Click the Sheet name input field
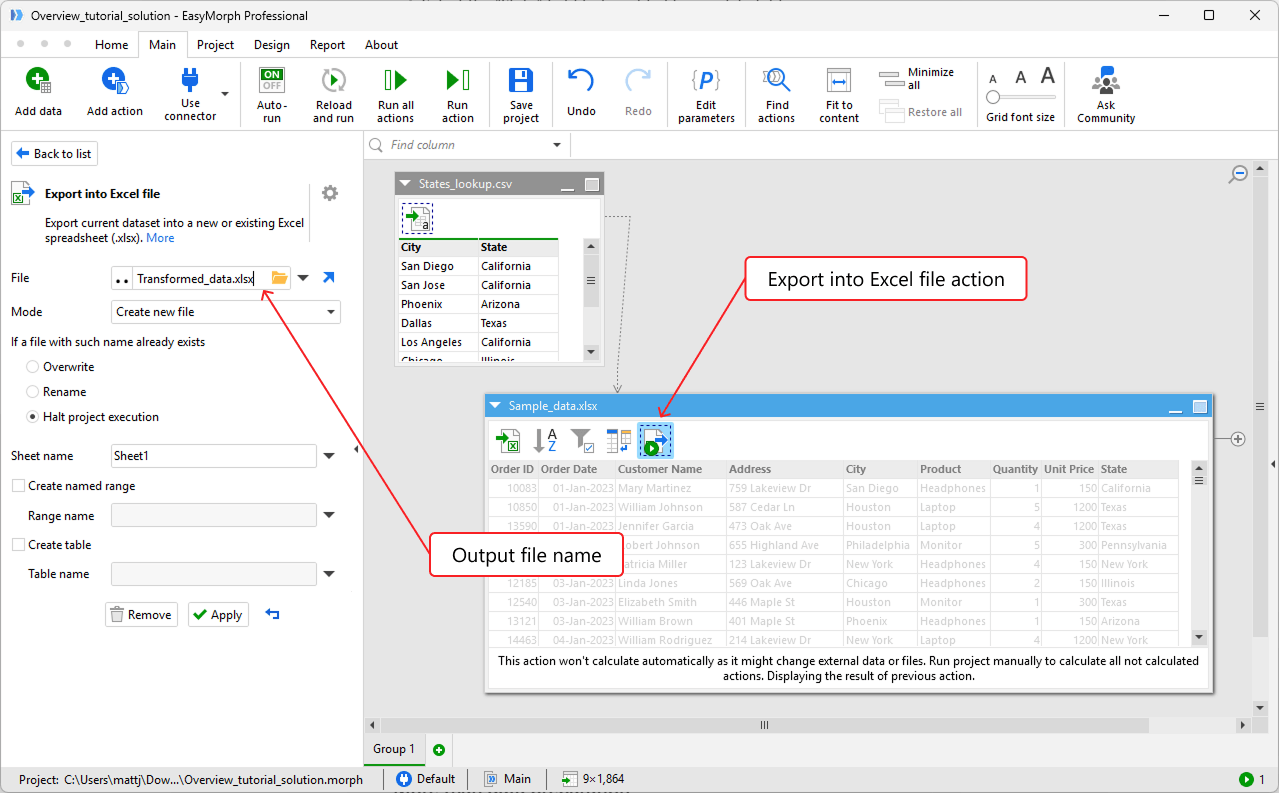This screenshot has height=793, width=1279. (214, 456)
